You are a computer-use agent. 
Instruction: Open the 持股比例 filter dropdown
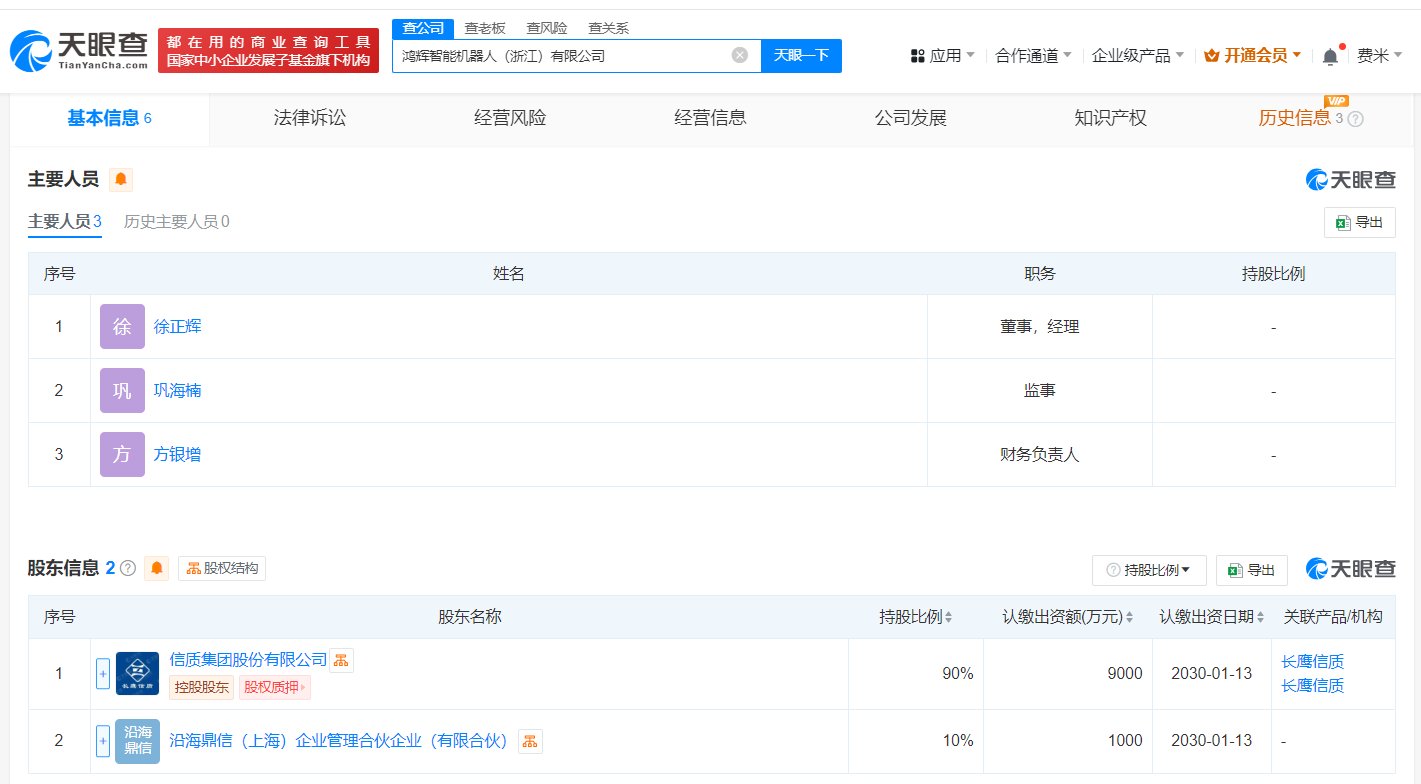pos(1148,569)
